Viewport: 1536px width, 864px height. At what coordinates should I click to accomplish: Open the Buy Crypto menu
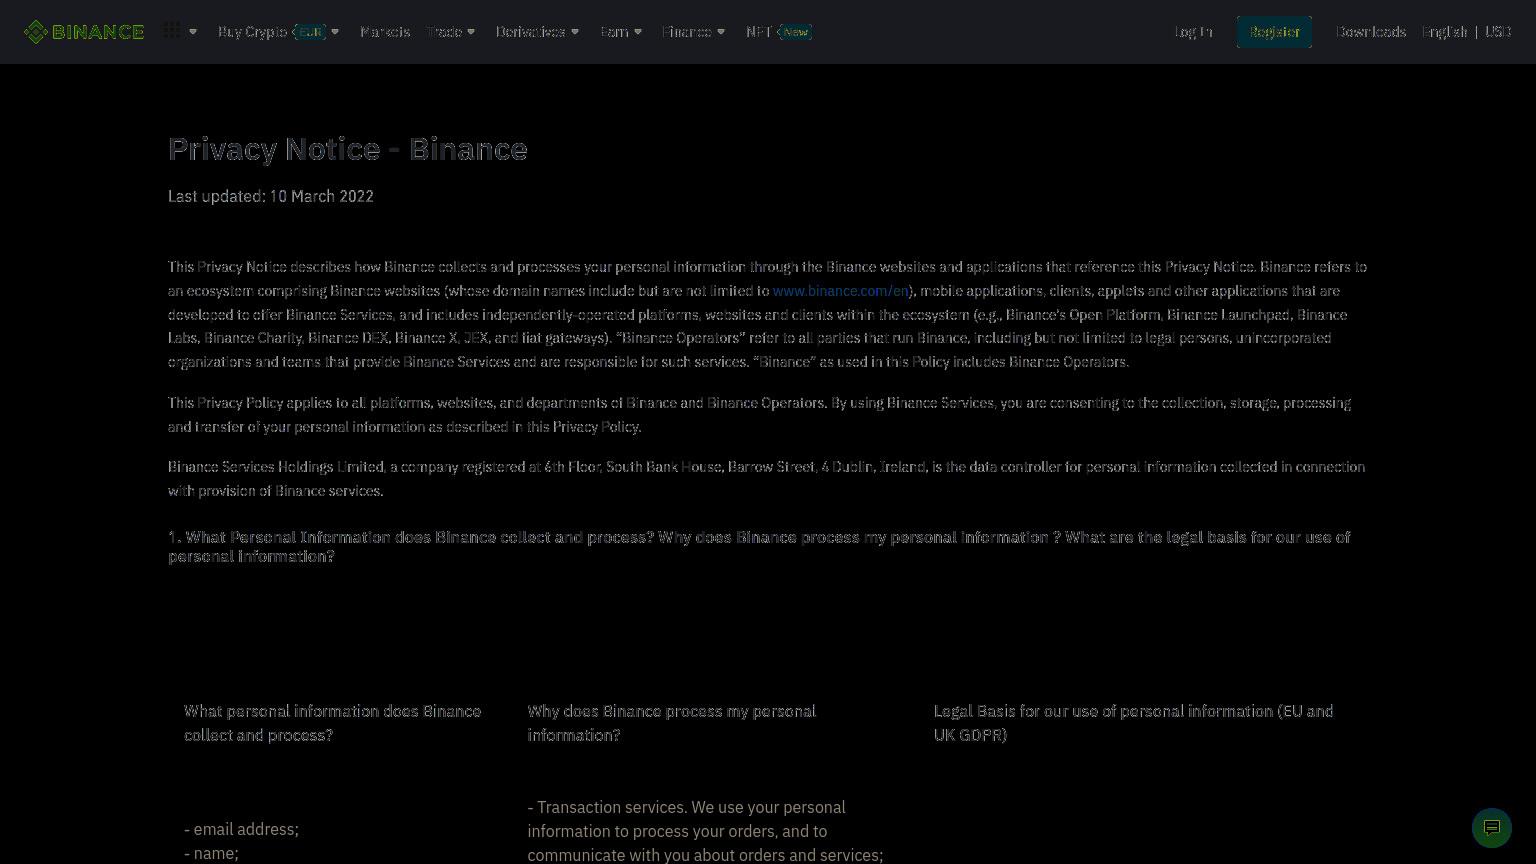252,32
